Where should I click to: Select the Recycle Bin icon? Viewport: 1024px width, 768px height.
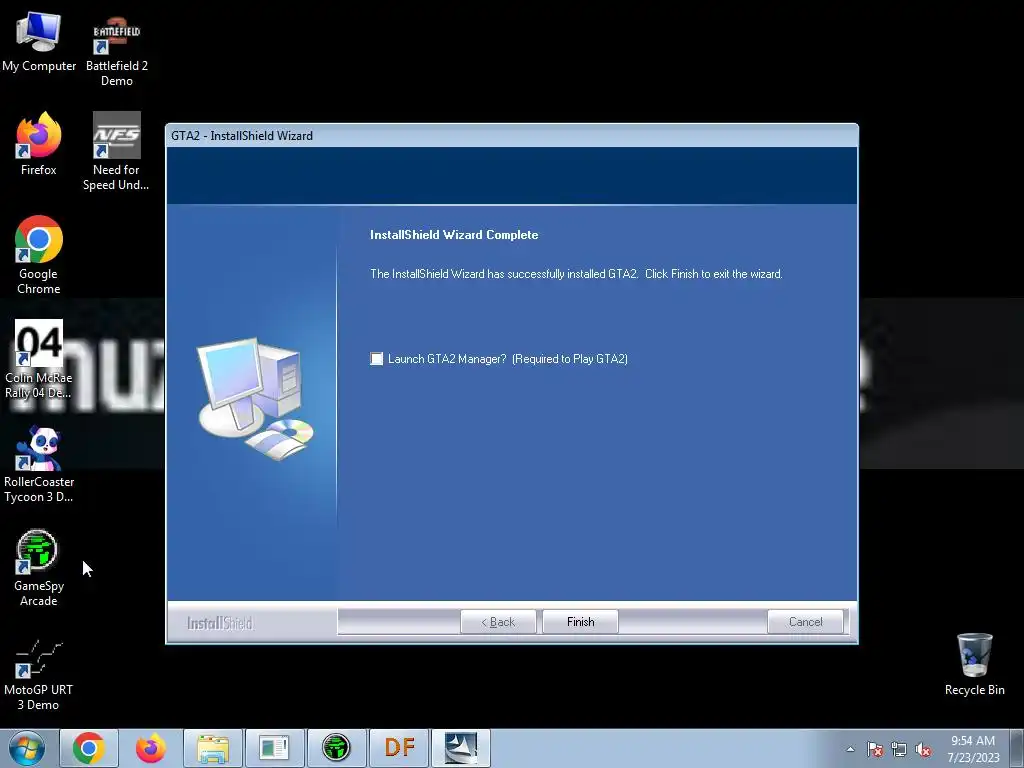974,664
